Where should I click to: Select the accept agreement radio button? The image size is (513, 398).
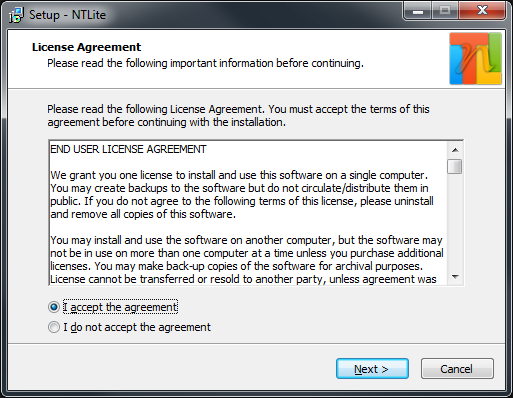pyautogui.click(x=54, y=307)
